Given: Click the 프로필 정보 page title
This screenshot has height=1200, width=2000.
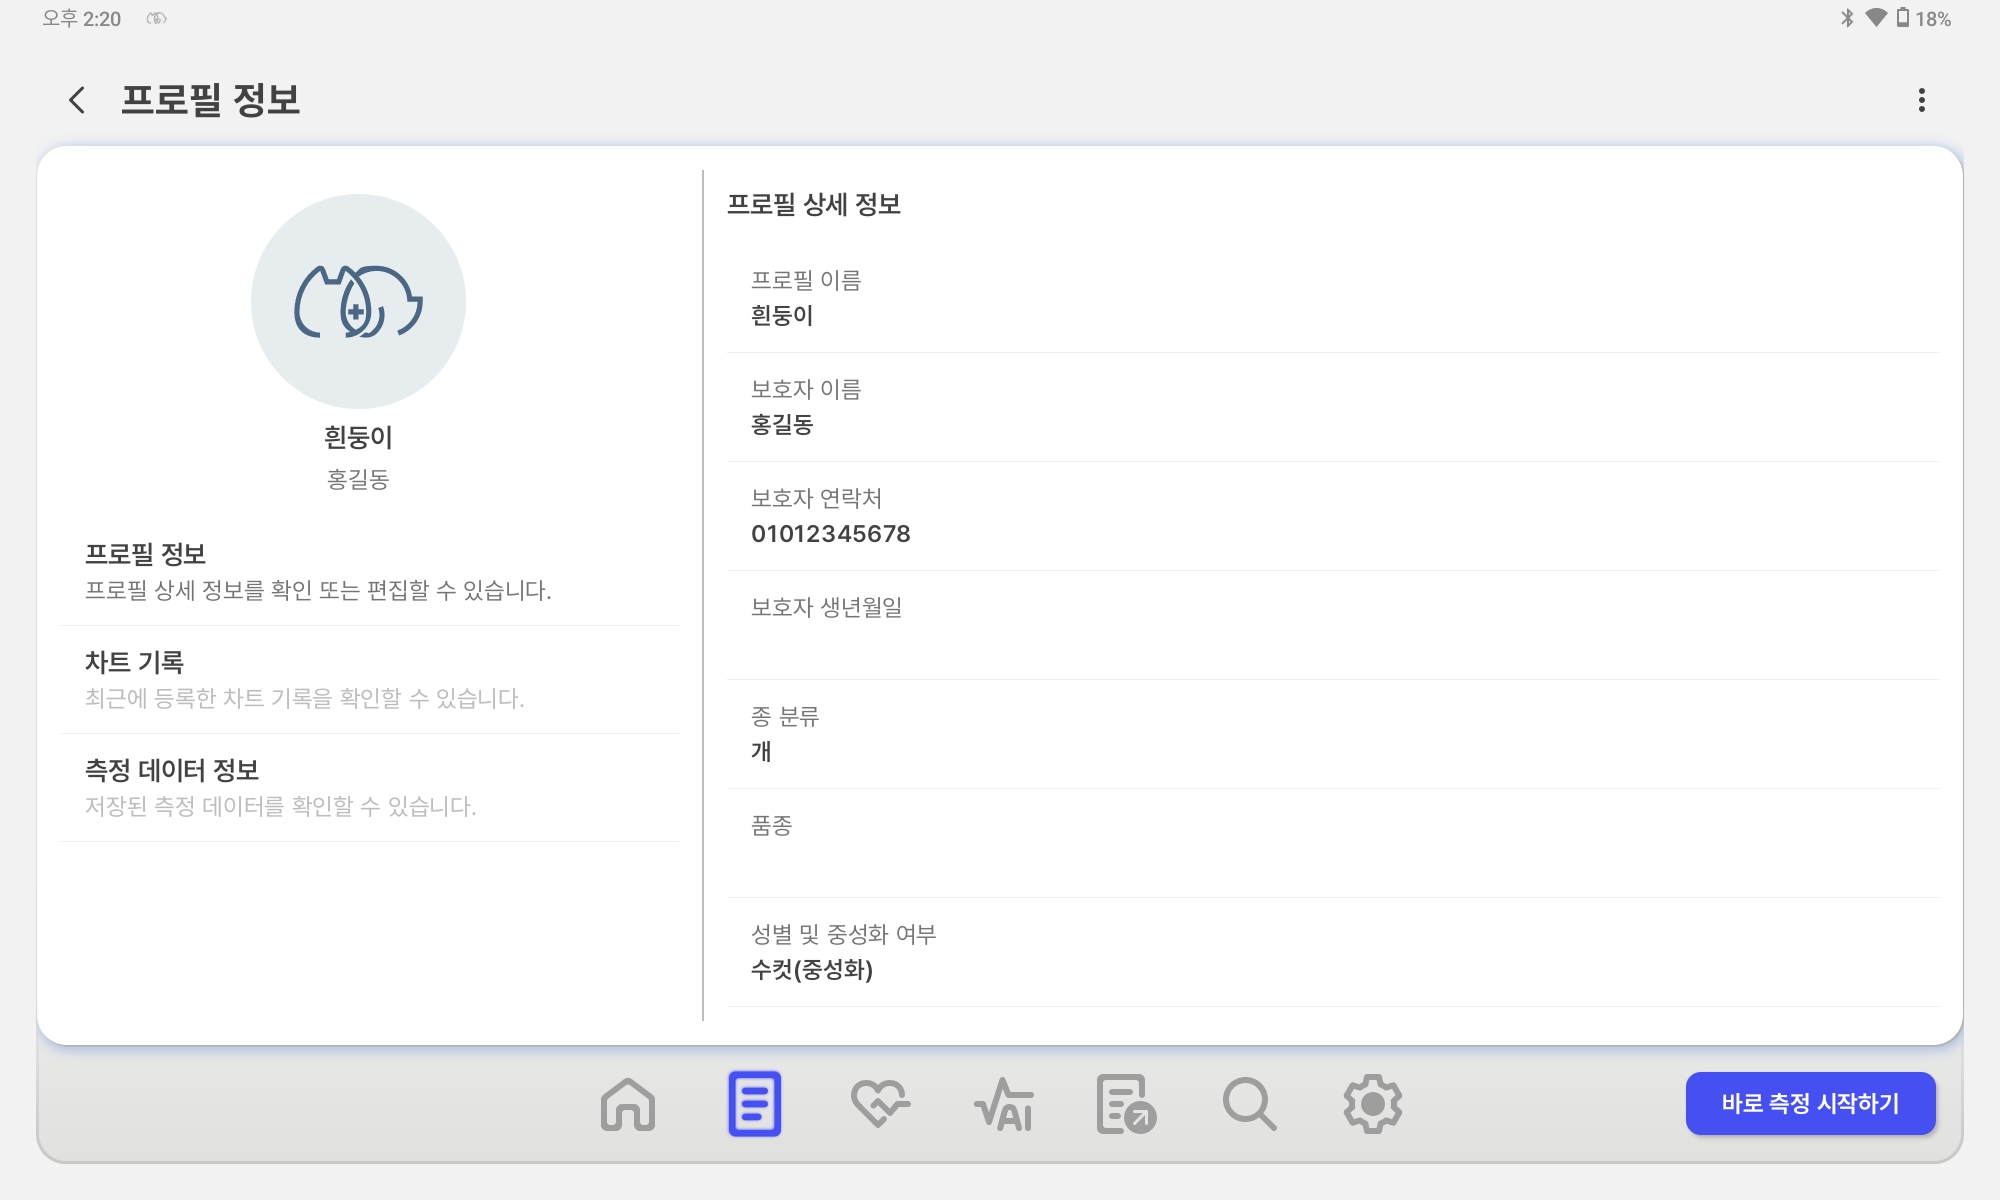Looking at the screenshot, I should (210, 100).
